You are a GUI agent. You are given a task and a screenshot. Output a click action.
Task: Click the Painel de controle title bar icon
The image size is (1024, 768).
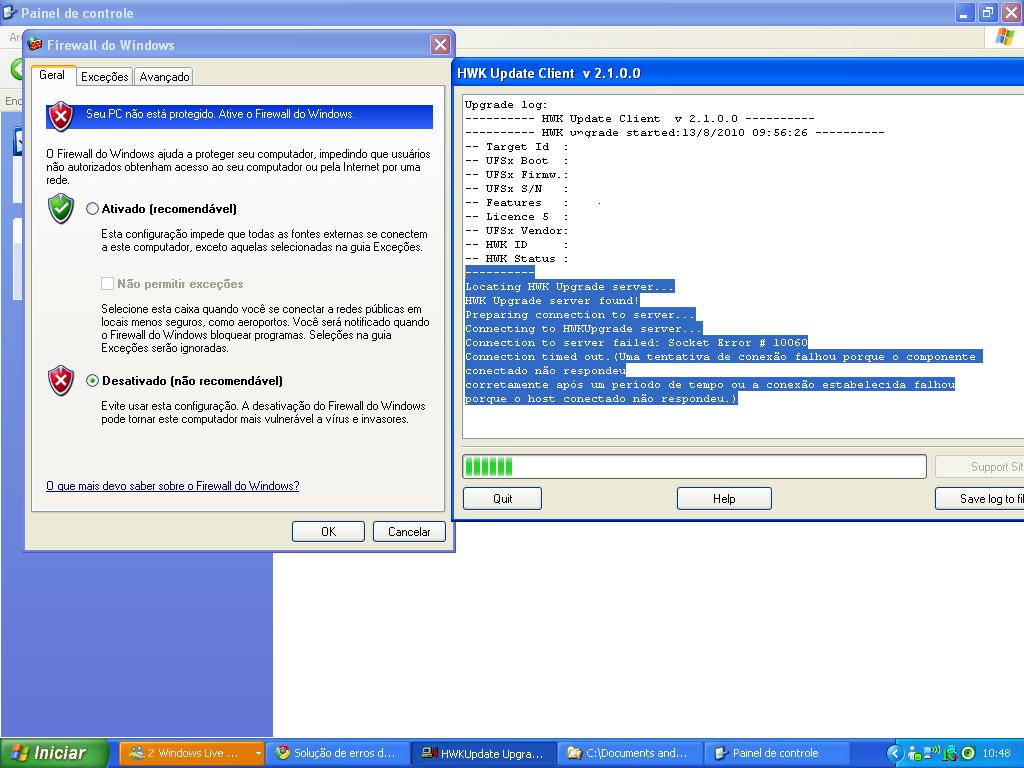(x=9, y=12)
